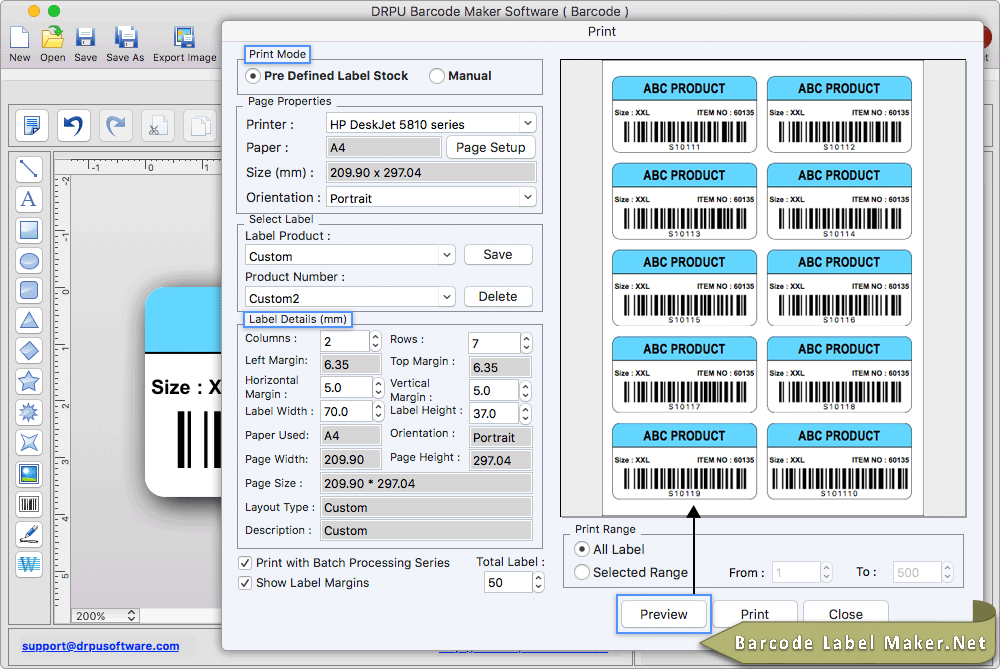This screenshot has width=1000, height=669.
Task: Select the Diamond shape tool
Action: tap(29, 351)
